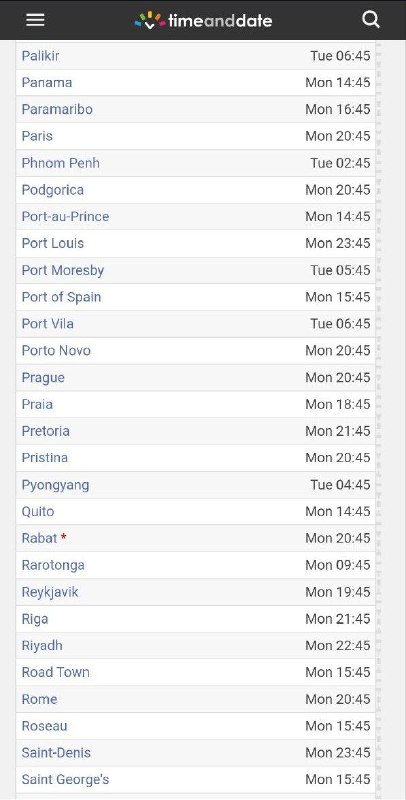Screen dimensions: 406x800
Task: Tap the search magnifier icon
Action: [x=371, y=19]
